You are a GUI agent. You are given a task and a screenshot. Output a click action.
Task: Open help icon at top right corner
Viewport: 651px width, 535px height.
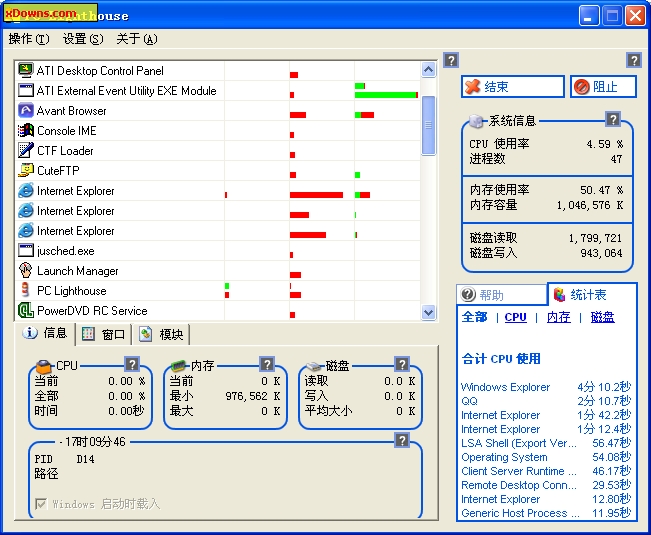pos(634,60)
